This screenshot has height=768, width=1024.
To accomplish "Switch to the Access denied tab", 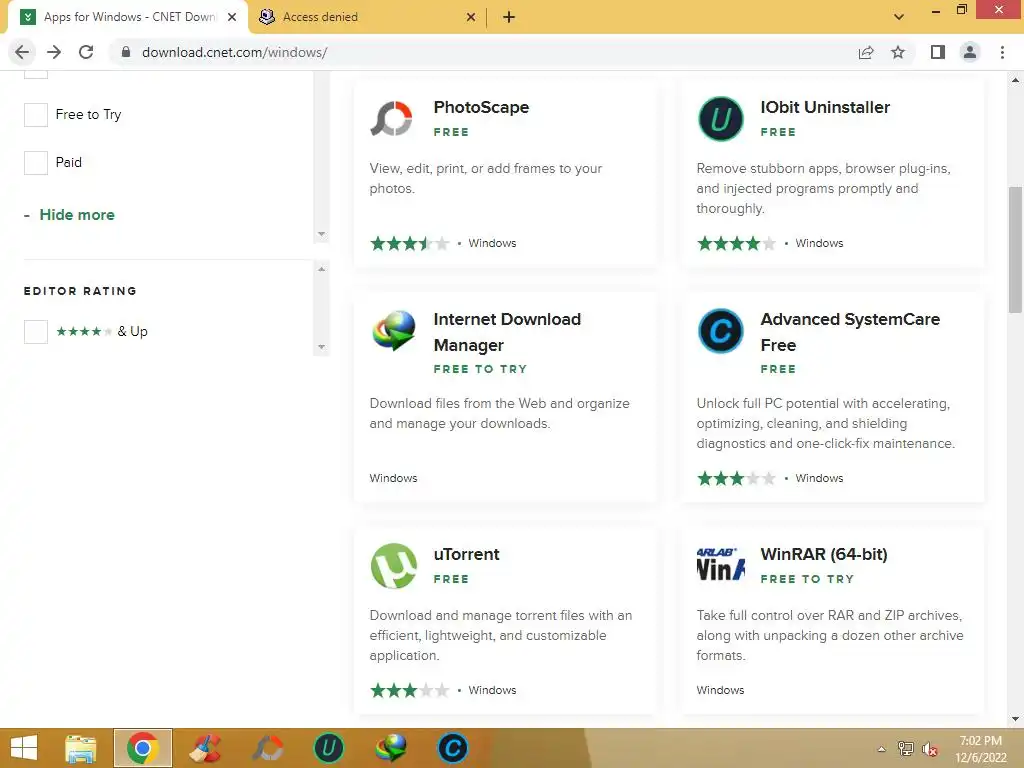I will click(368, 17).
